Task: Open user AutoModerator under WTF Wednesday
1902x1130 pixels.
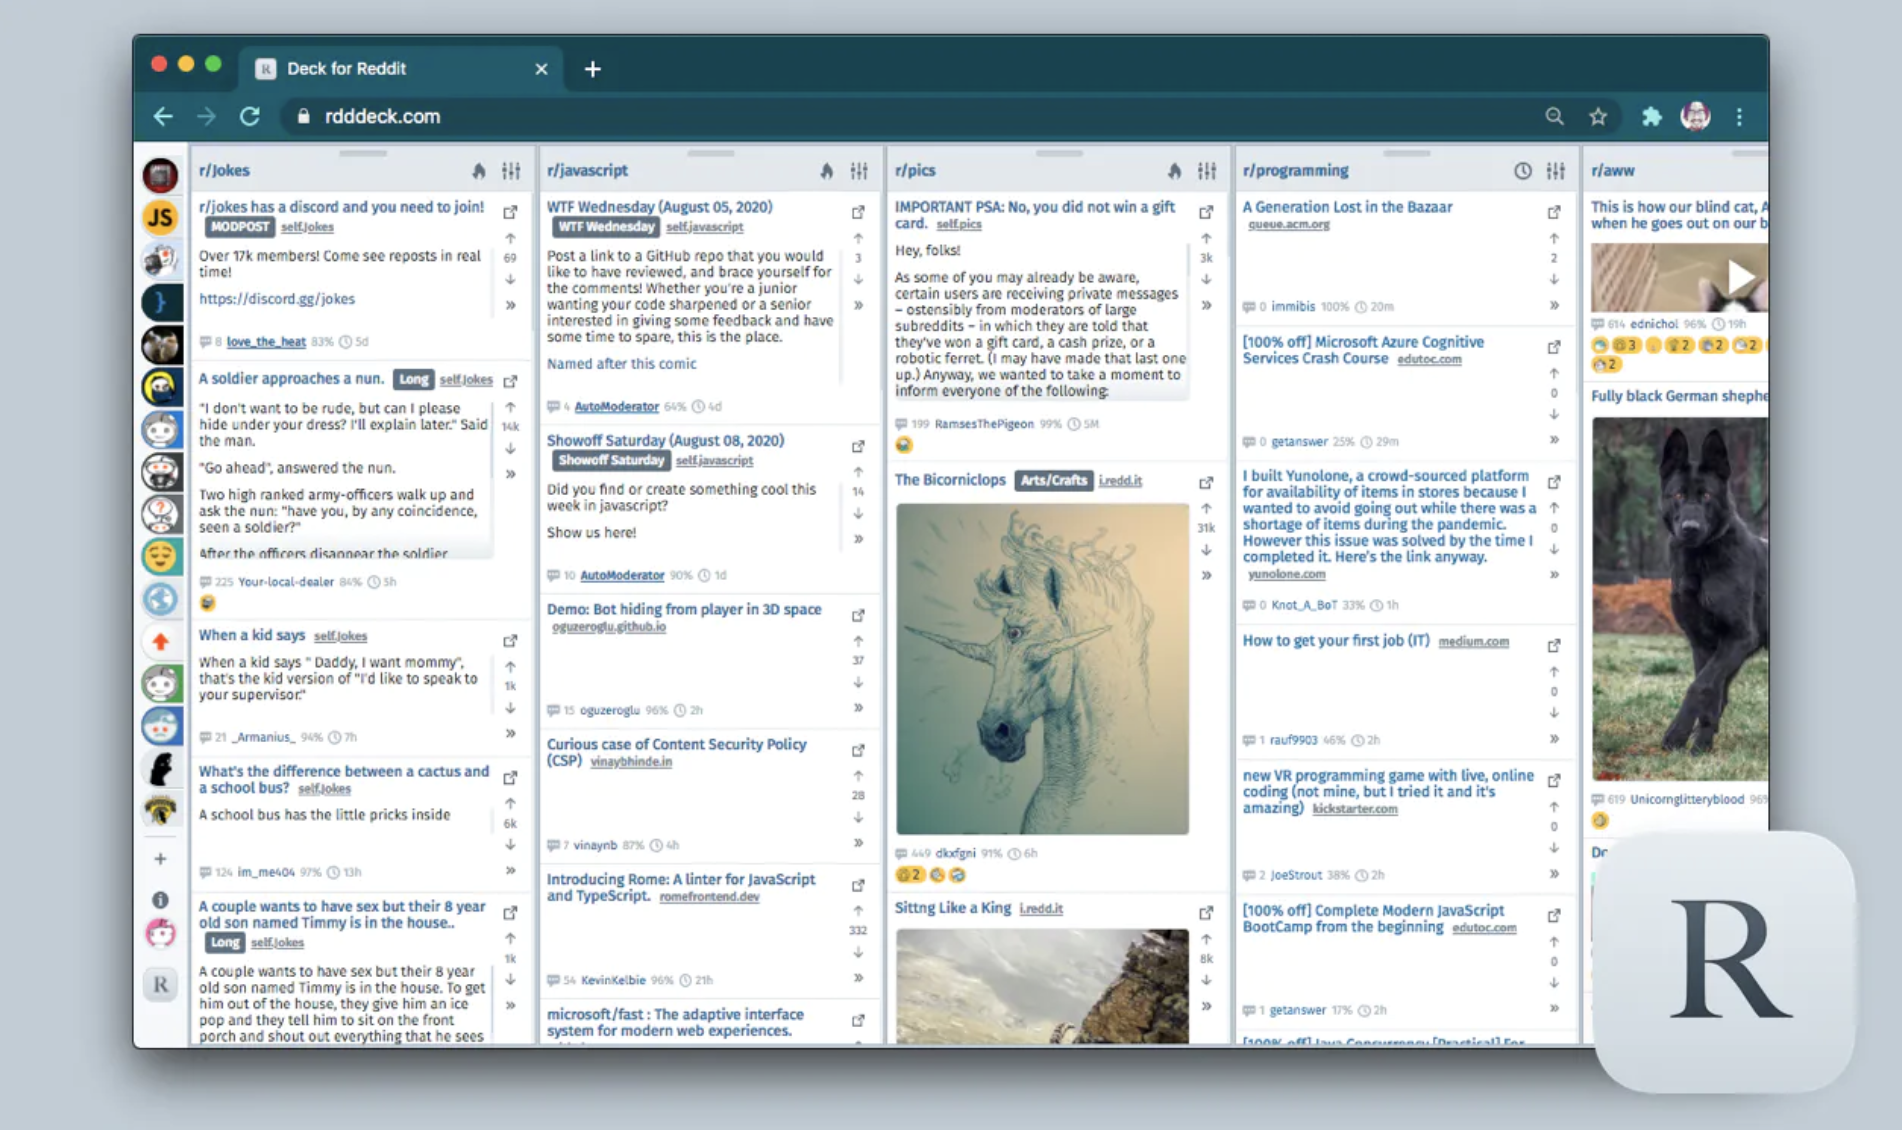Action: (x=616, y=407)
